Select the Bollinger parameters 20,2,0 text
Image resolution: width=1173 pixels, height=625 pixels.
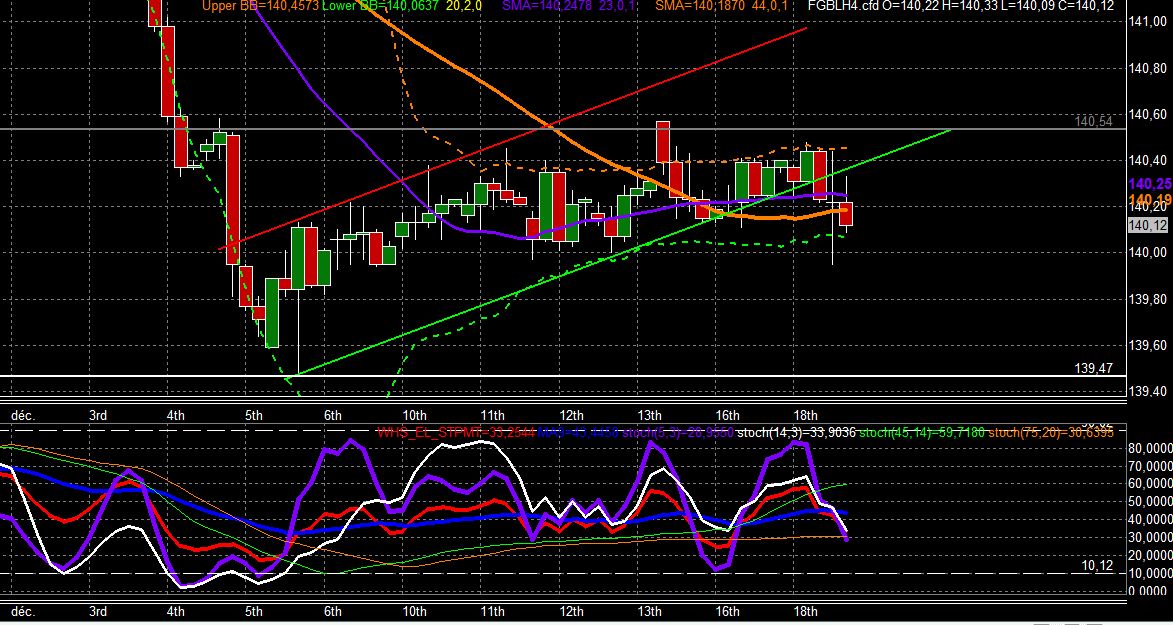(x=464, y=6)
